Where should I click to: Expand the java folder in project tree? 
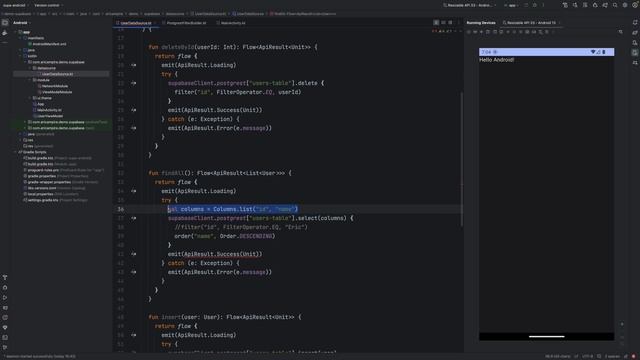click(20, 50)
